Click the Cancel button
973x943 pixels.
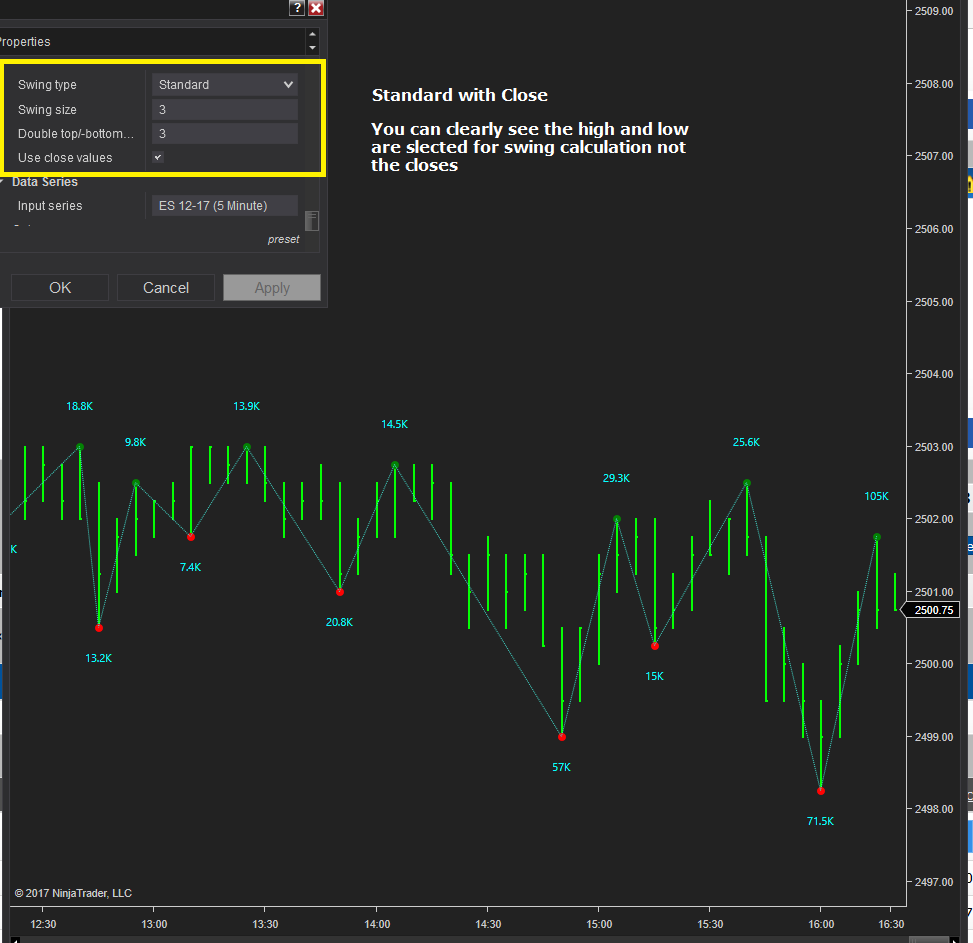click(x=166, y=288)
